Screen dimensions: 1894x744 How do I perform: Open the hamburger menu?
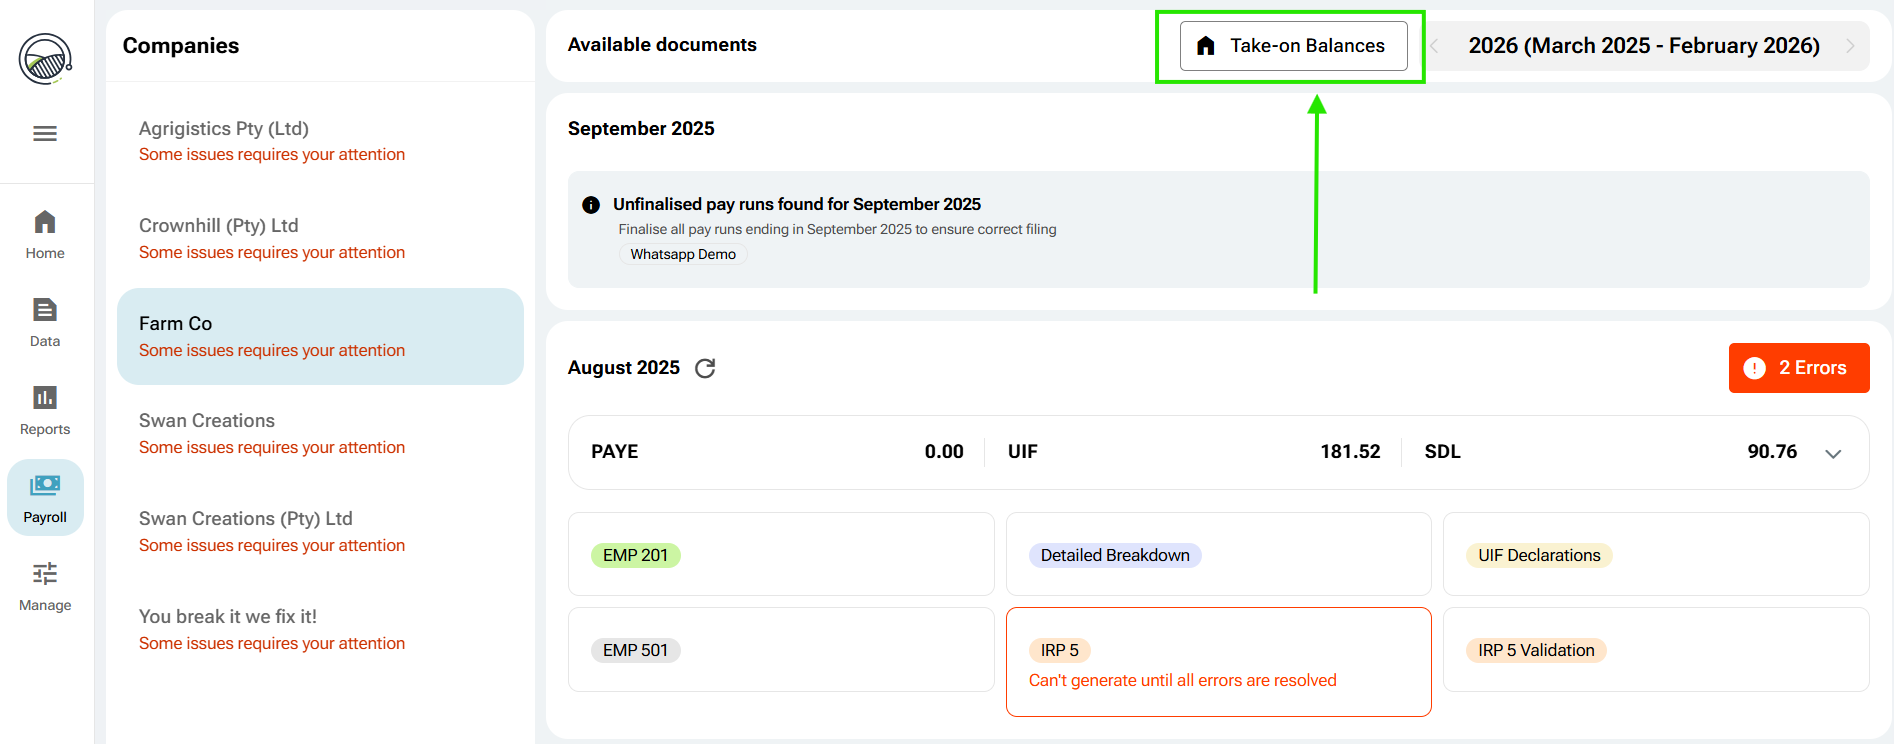click(45, 134)
